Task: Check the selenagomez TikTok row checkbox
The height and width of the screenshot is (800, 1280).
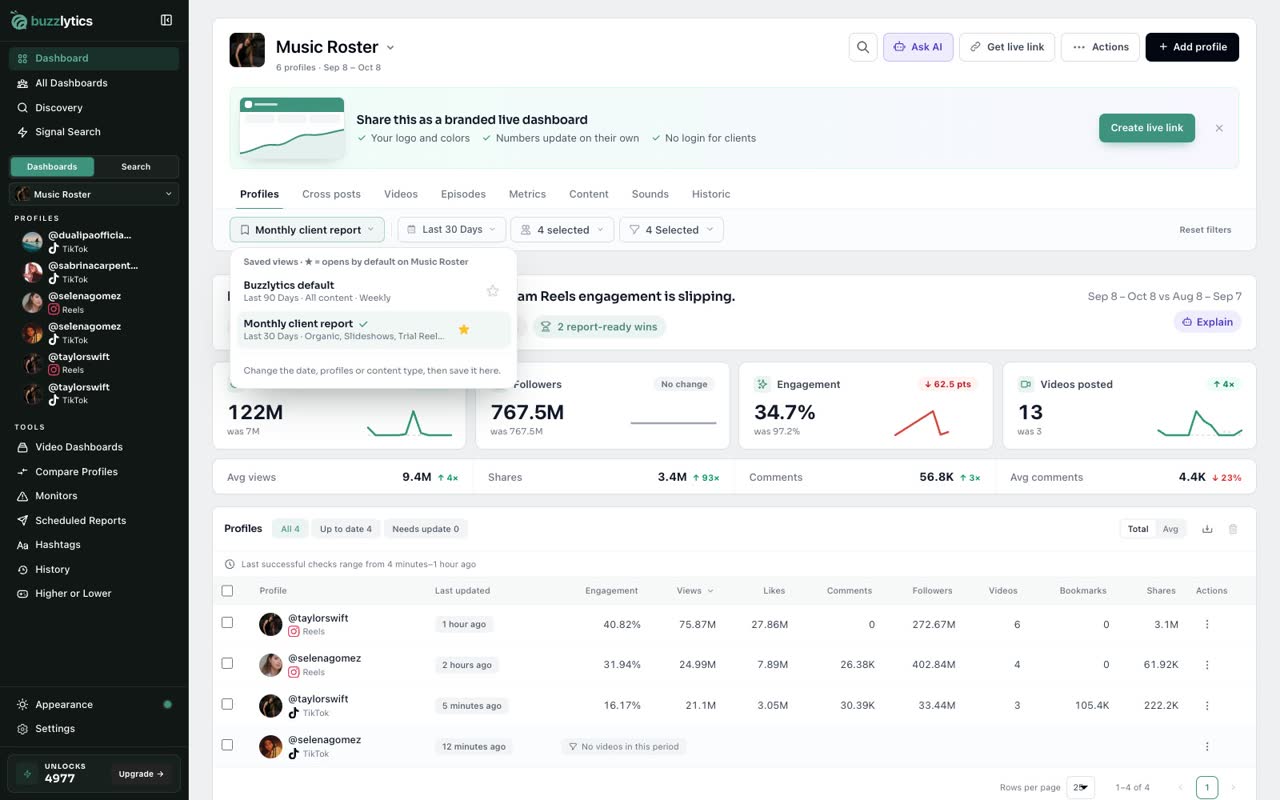Action: coord(227,745)
